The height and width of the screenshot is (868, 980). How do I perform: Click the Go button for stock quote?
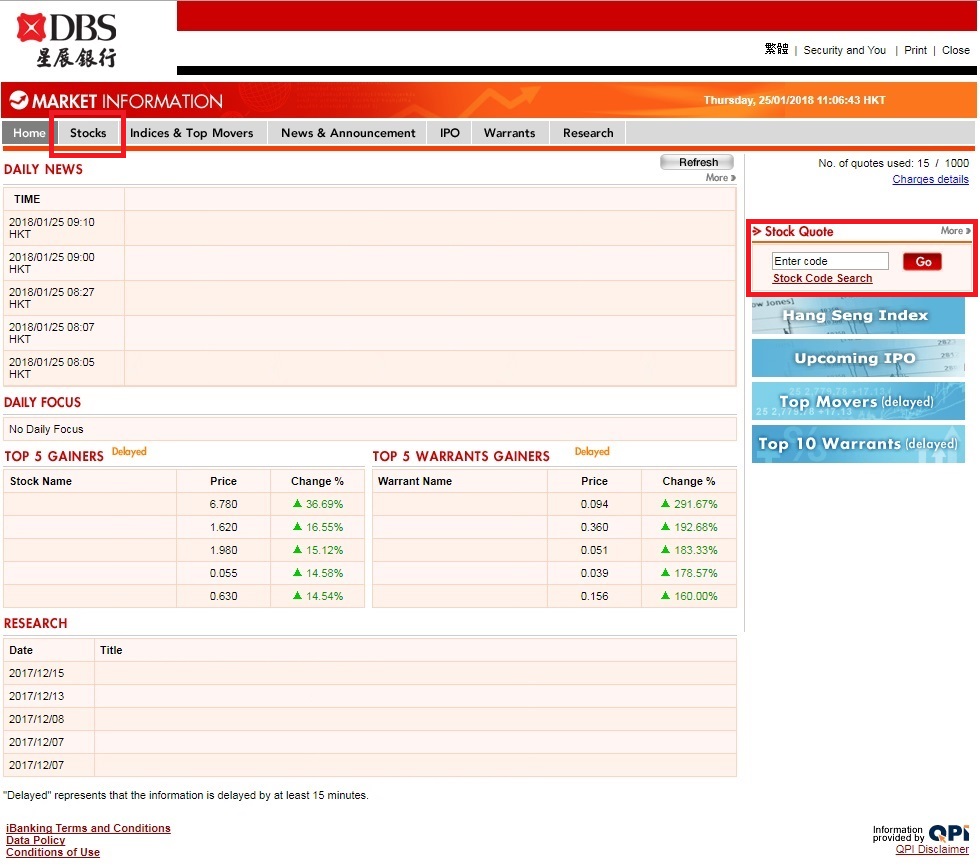point(922,262)
